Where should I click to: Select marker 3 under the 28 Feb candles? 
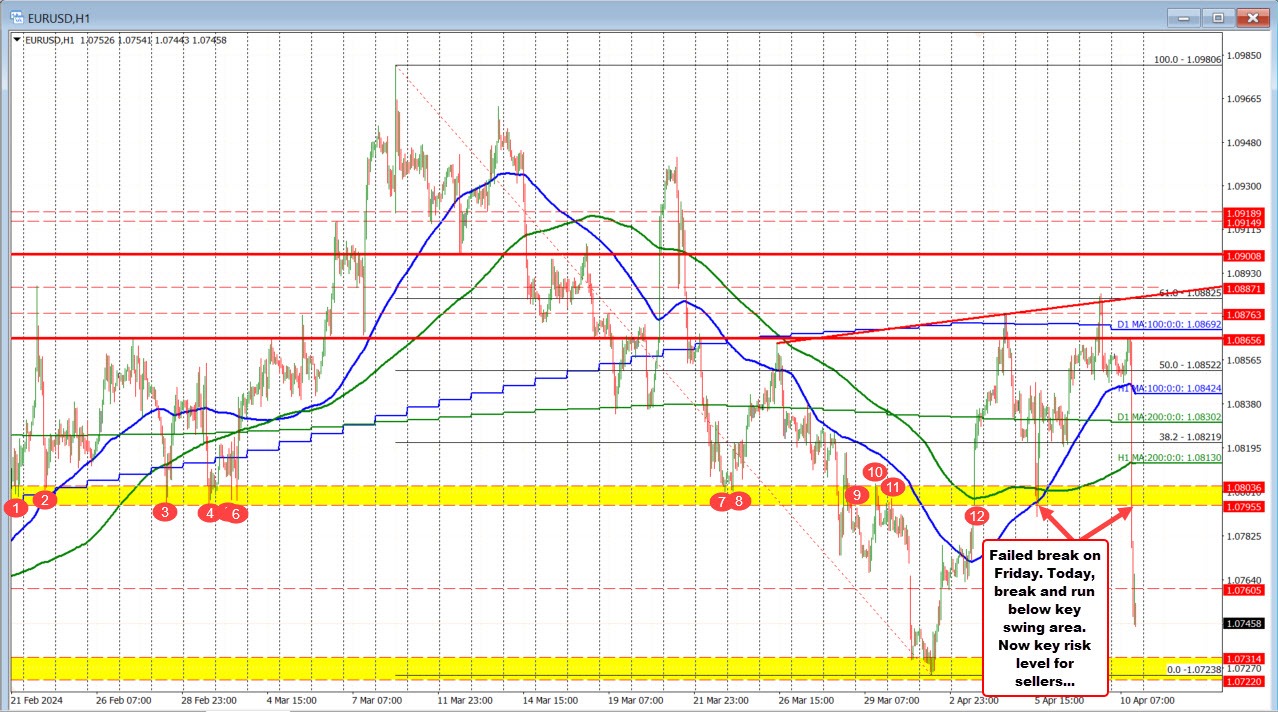pos(164,511)
